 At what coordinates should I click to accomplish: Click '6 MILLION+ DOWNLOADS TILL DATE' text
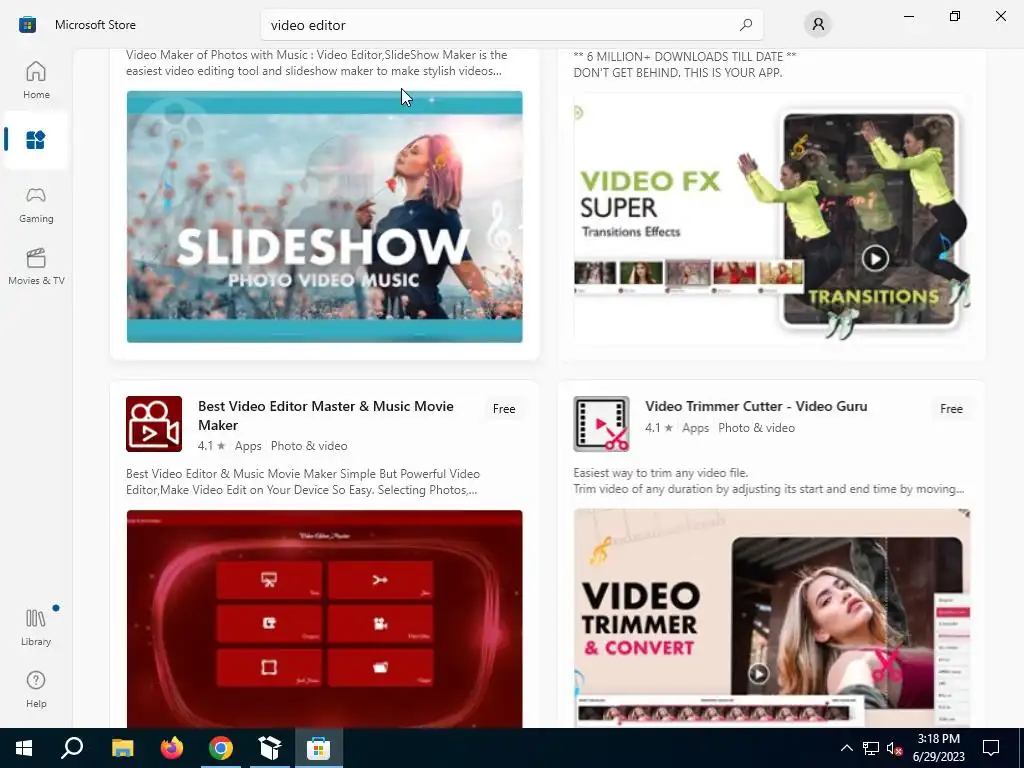coord(684,56)
